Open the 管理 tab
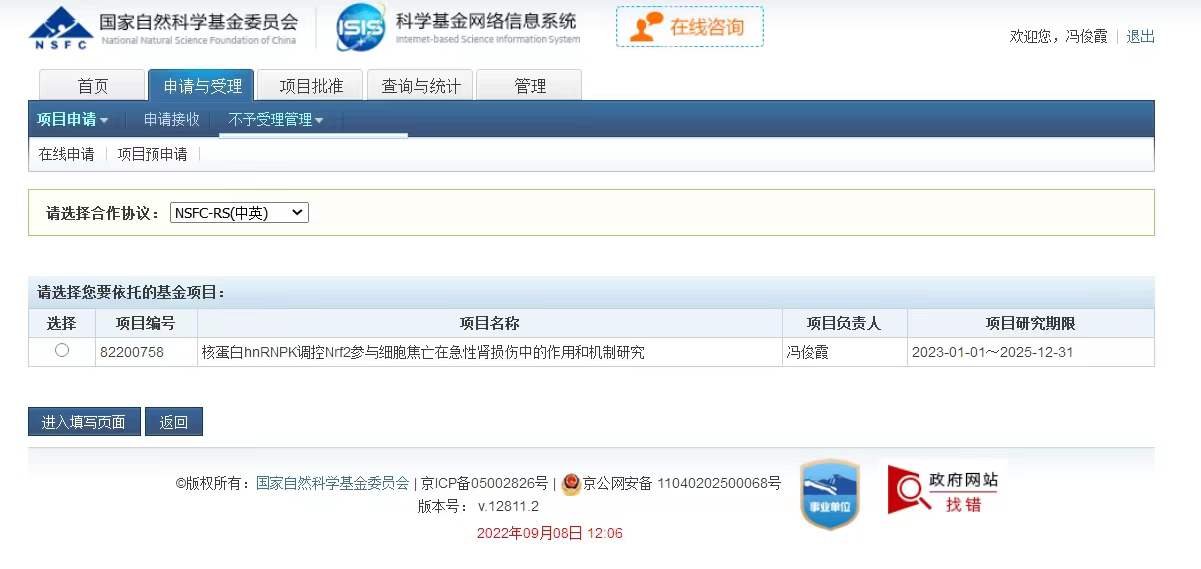The height and width of the screenshot is (569, 1201). coord(529,86)
